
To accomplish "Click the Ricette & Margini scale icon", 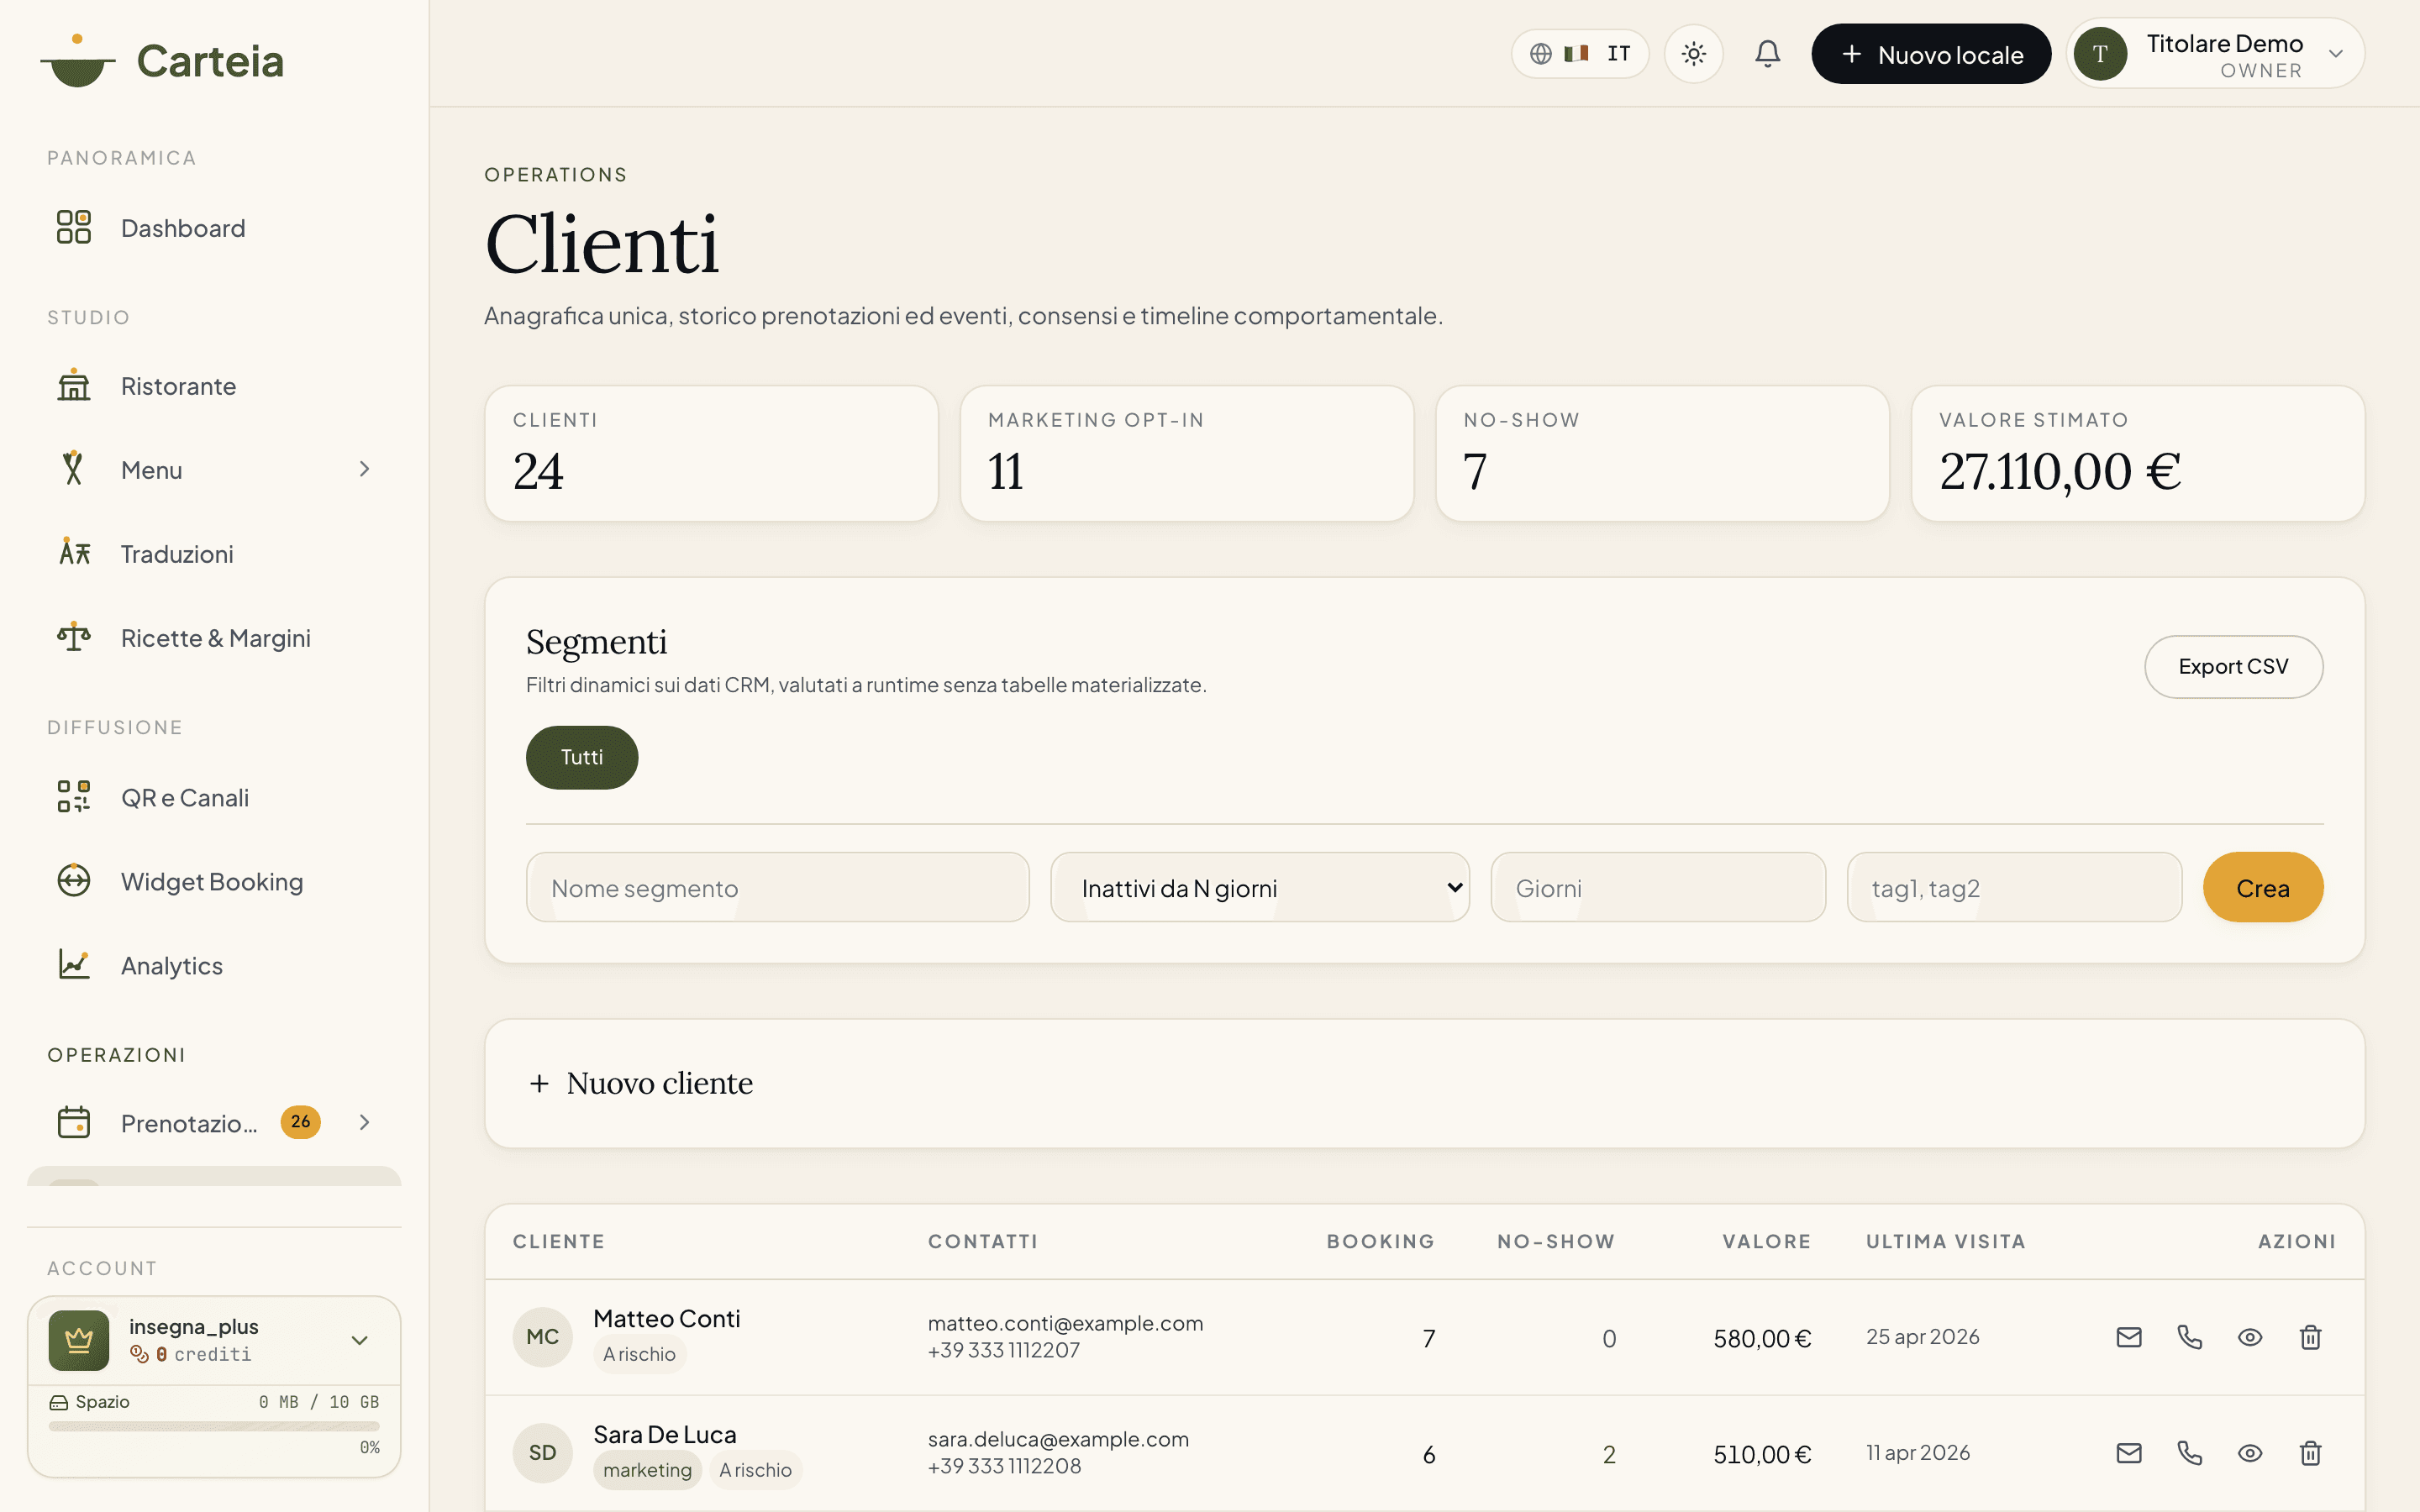I will [74, 637].
